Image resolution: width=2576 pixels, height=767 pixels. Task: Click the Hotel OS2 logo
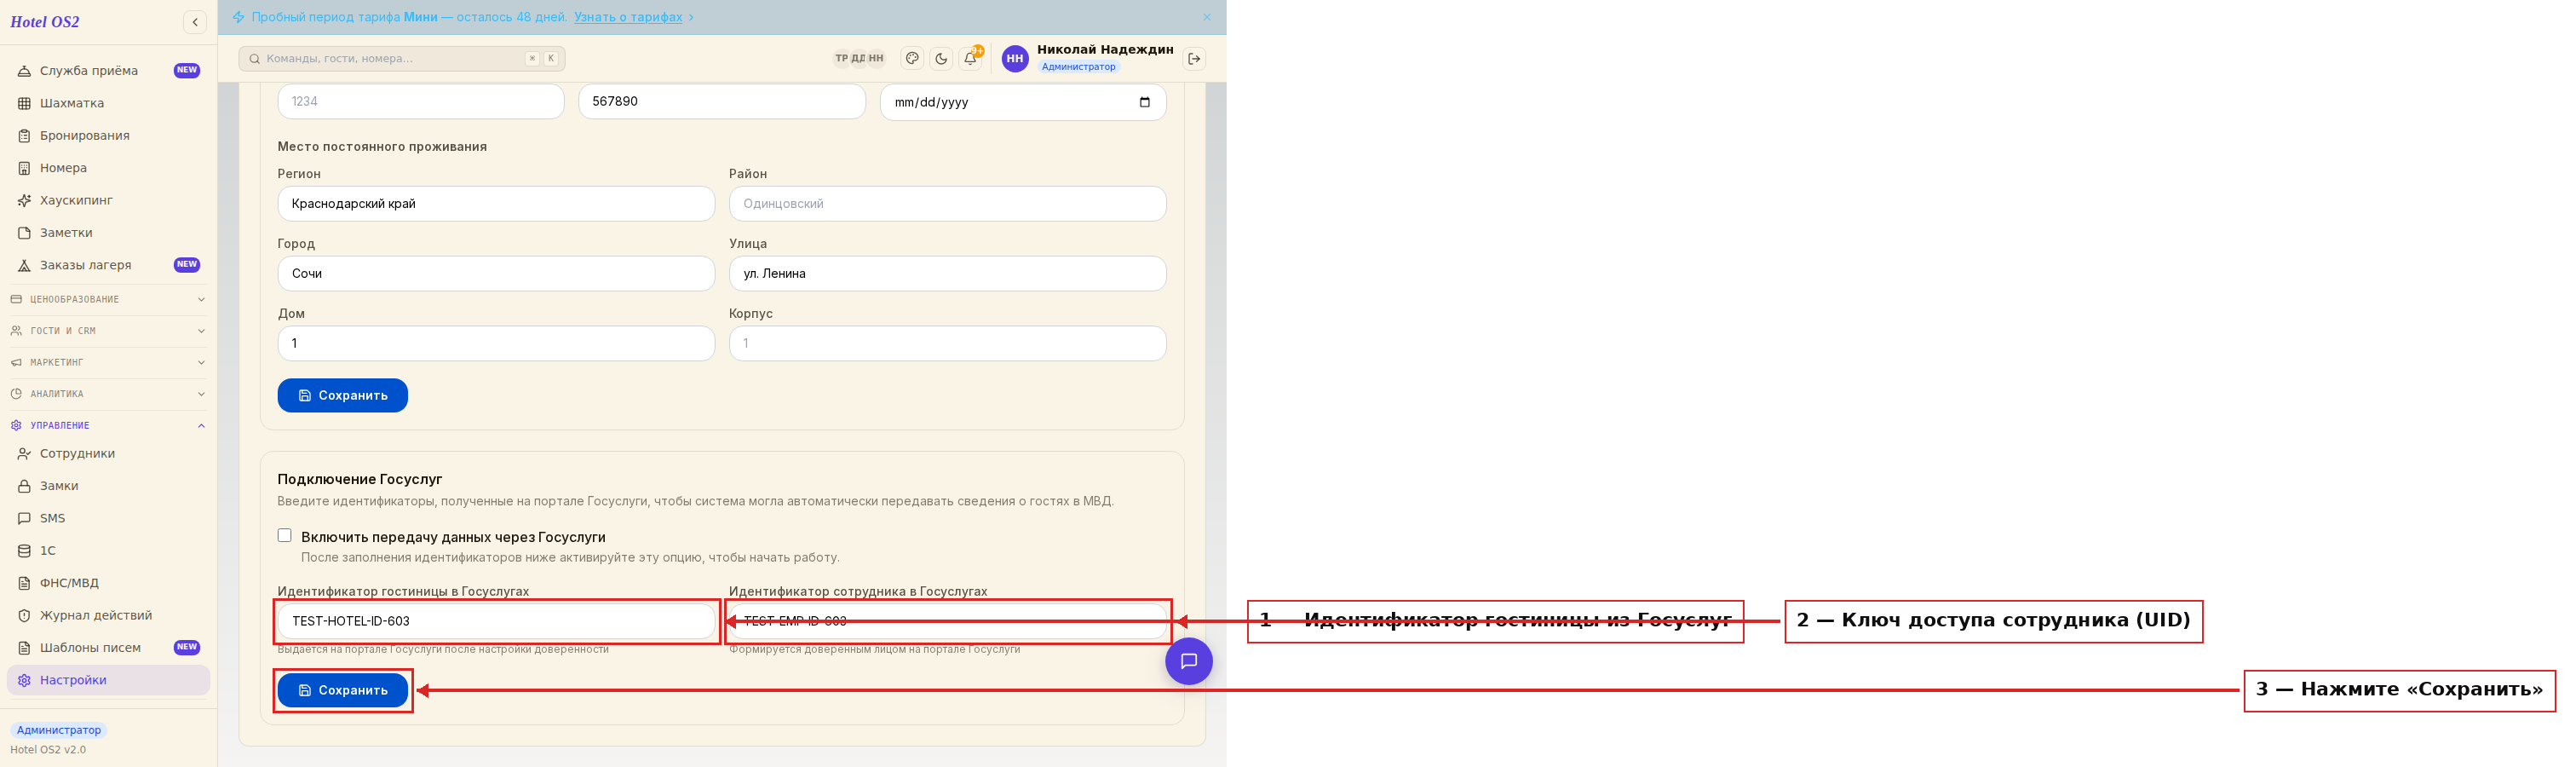coord(45,22)
